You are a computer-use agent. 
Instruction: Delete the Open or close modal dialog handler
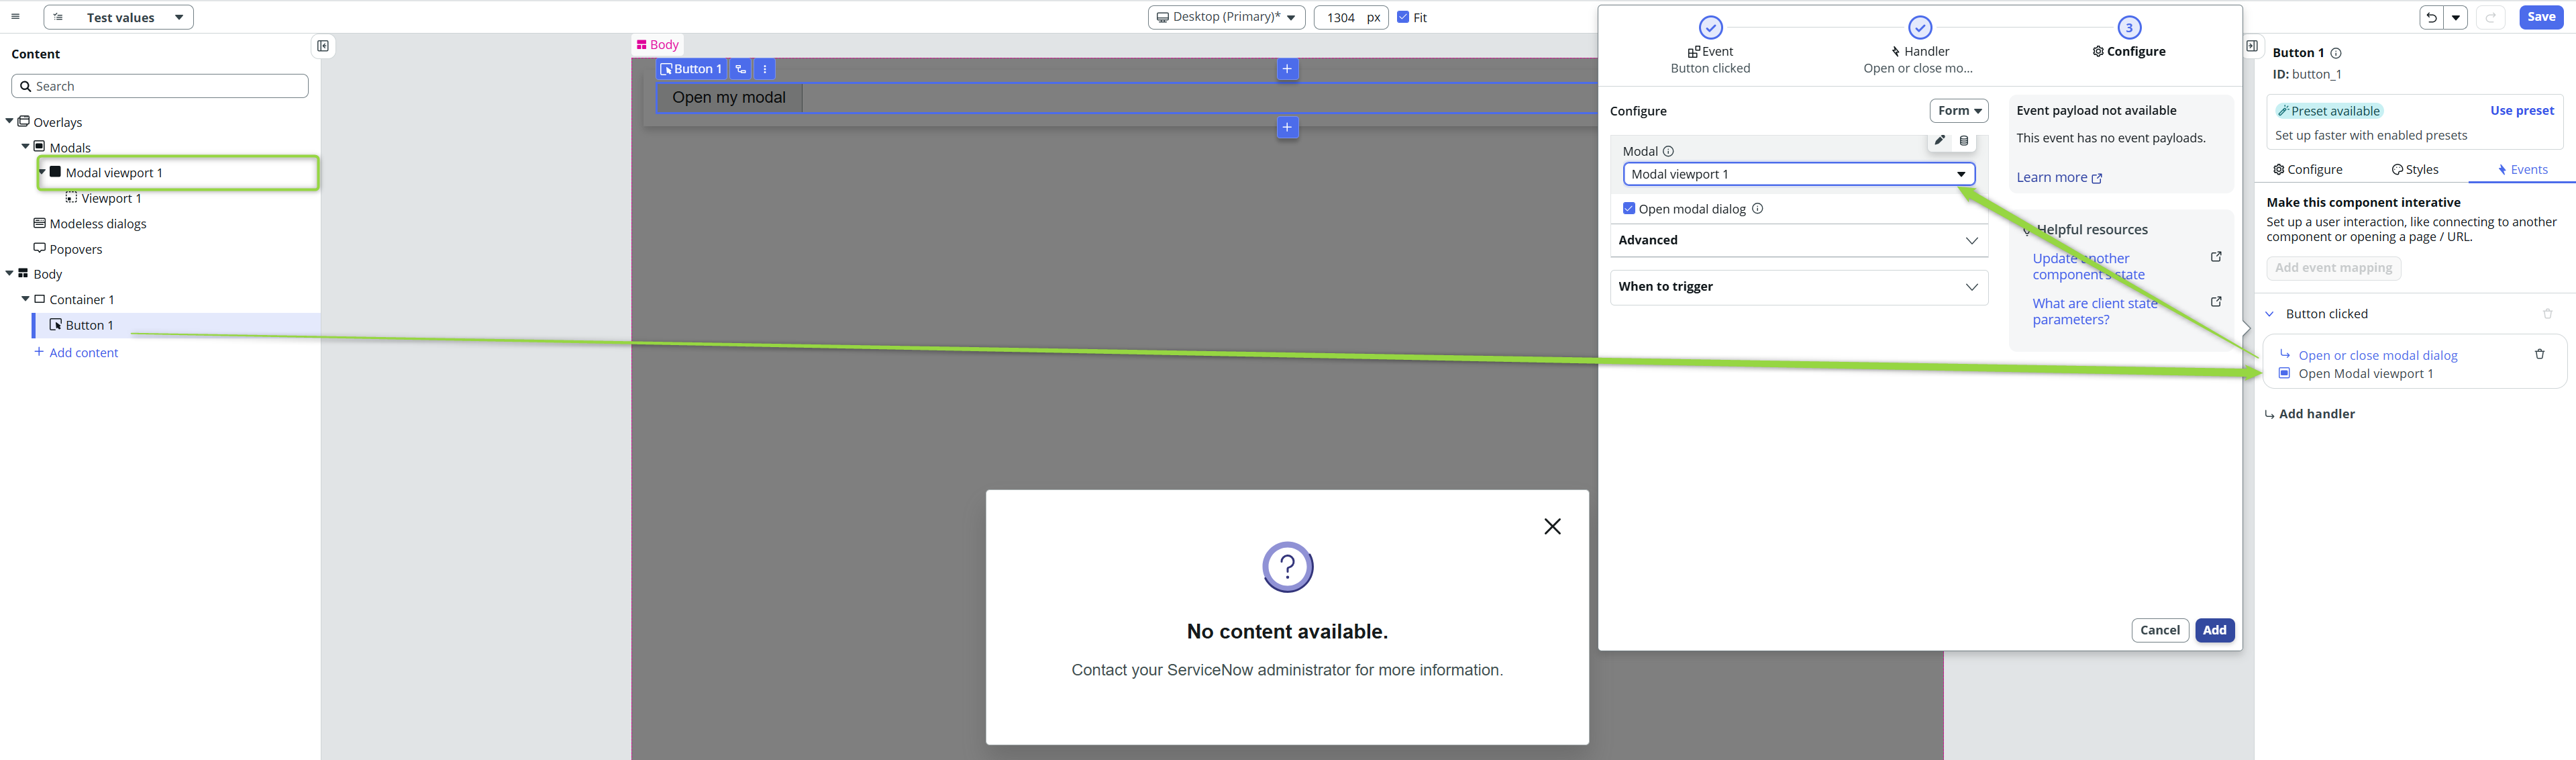(2539, 354)
